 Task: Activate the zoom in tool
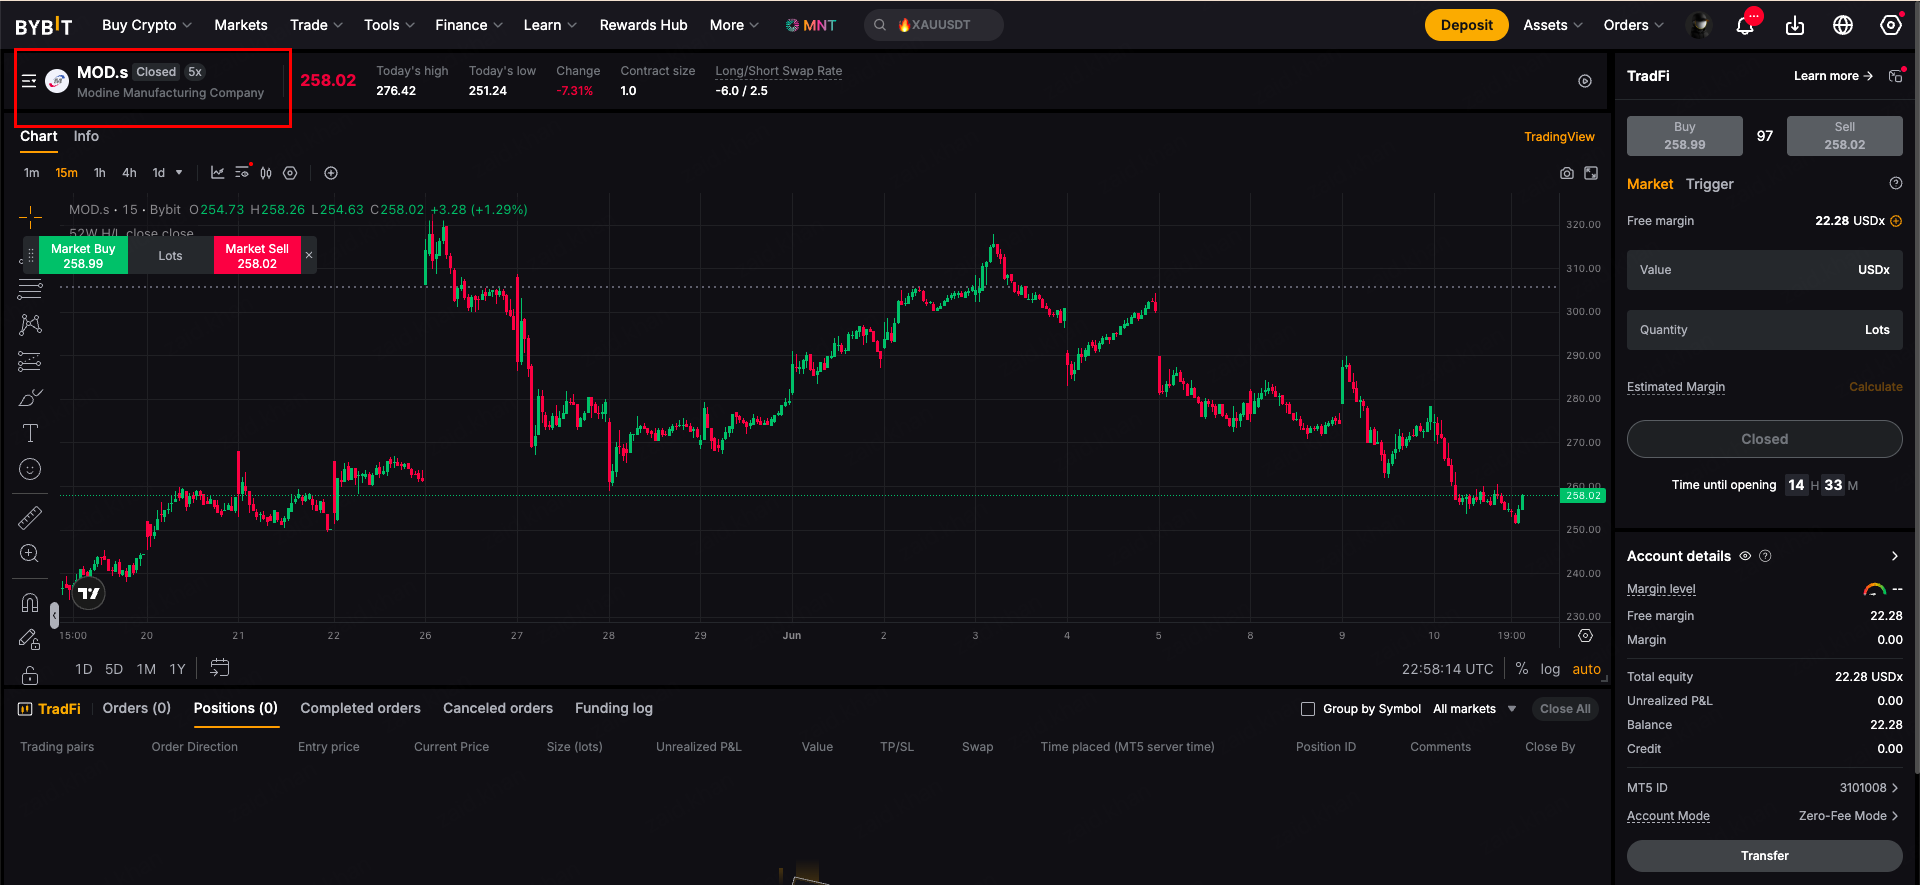tap(30, 553)
